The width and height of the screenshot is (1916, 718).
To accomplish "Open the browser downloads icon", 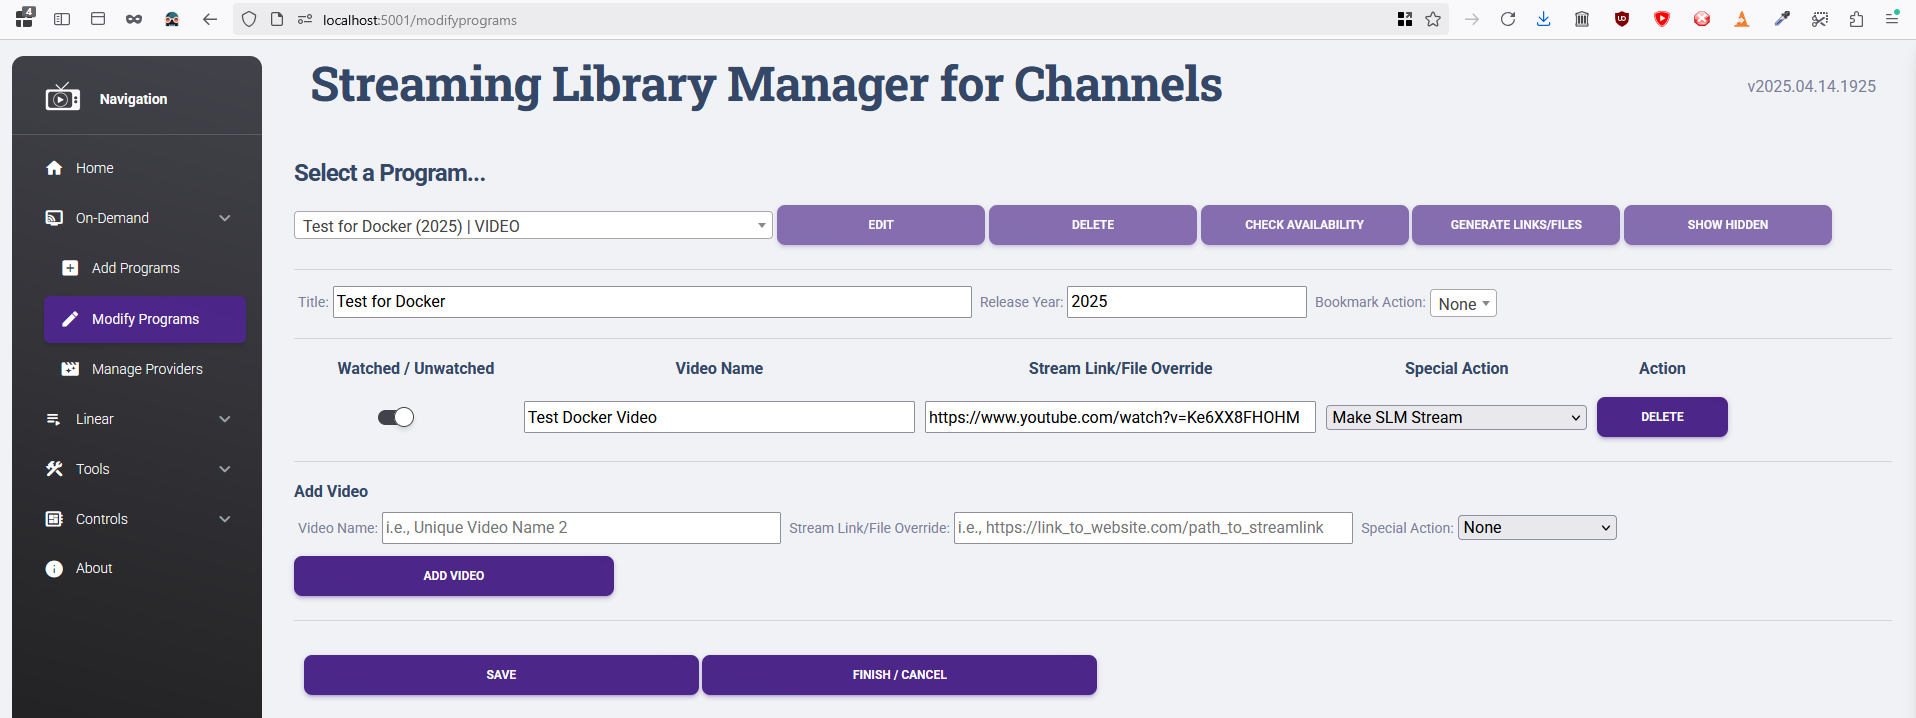I will tap(1544, 19).
